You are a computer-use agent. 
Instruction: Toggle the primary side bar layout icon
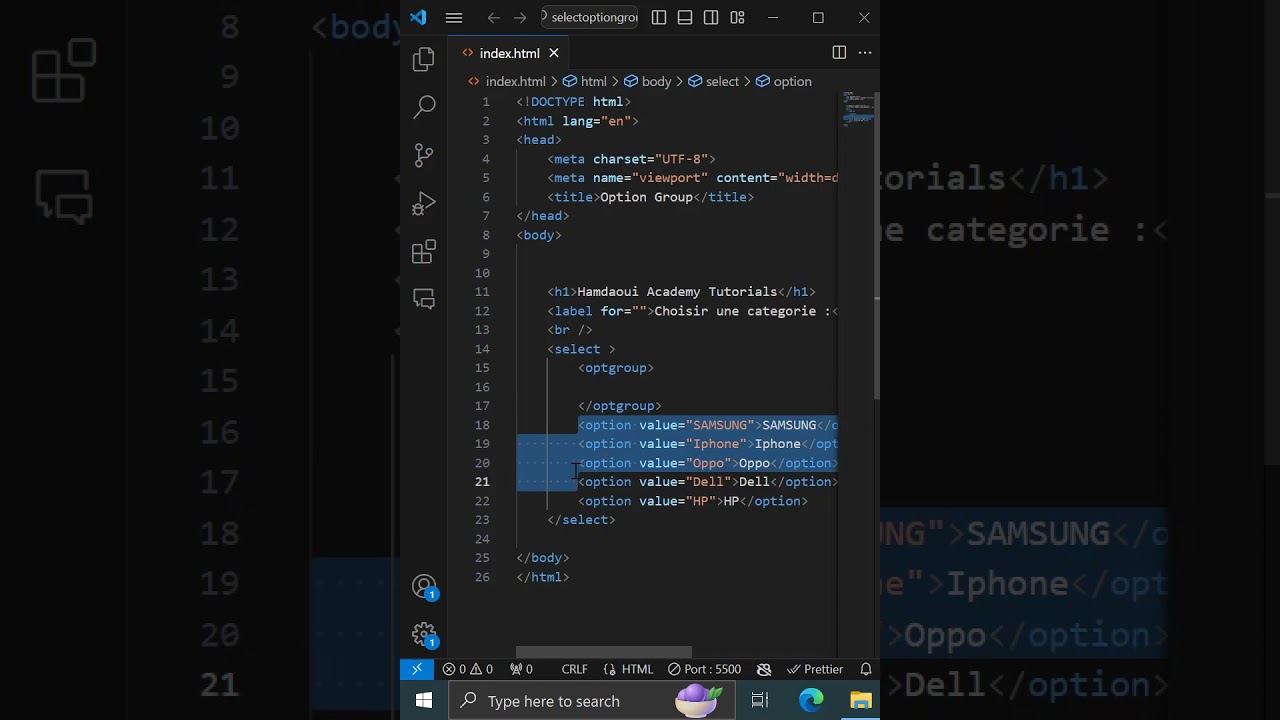659,17
